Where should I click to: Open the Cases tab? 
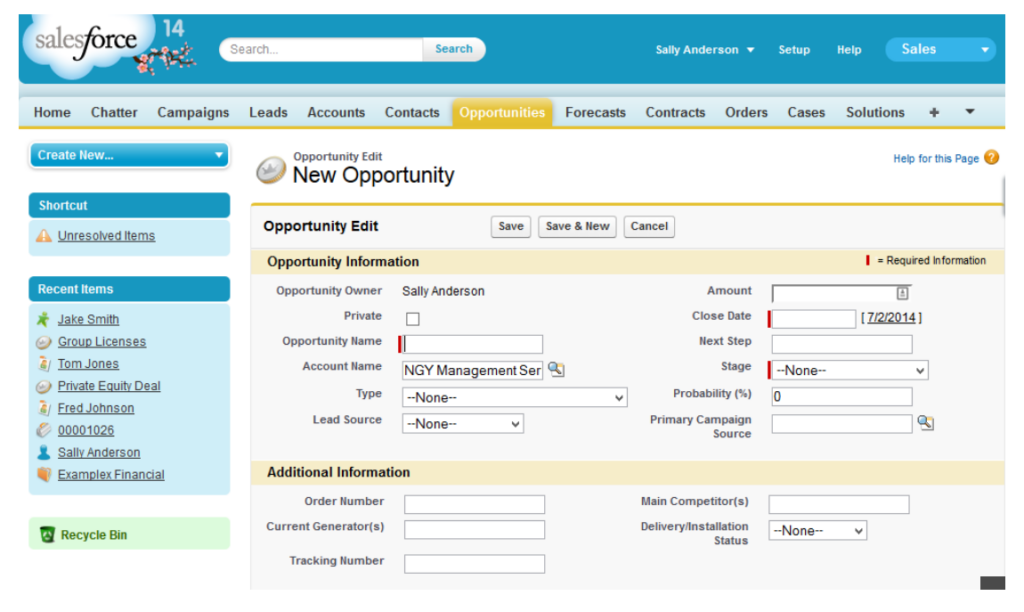click(807, 112)
